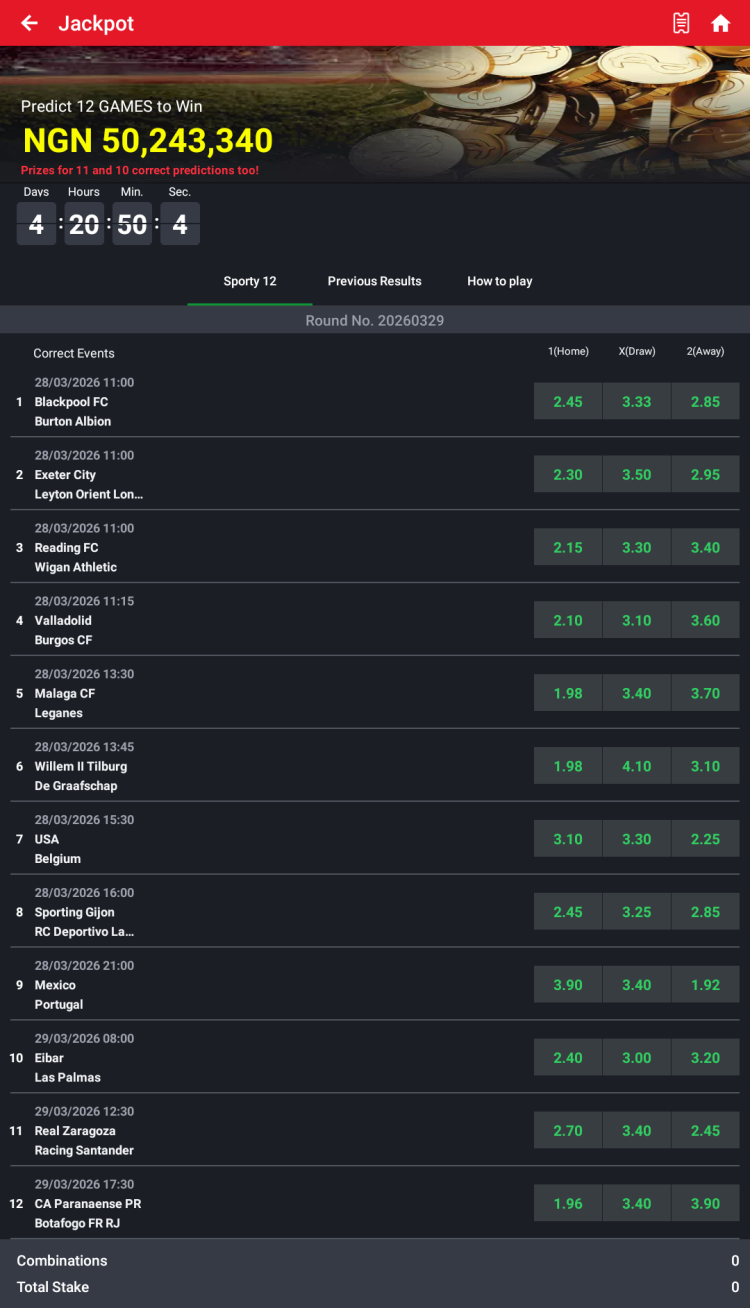Choose away 3.10 for De Graafschap

point(705,767)
